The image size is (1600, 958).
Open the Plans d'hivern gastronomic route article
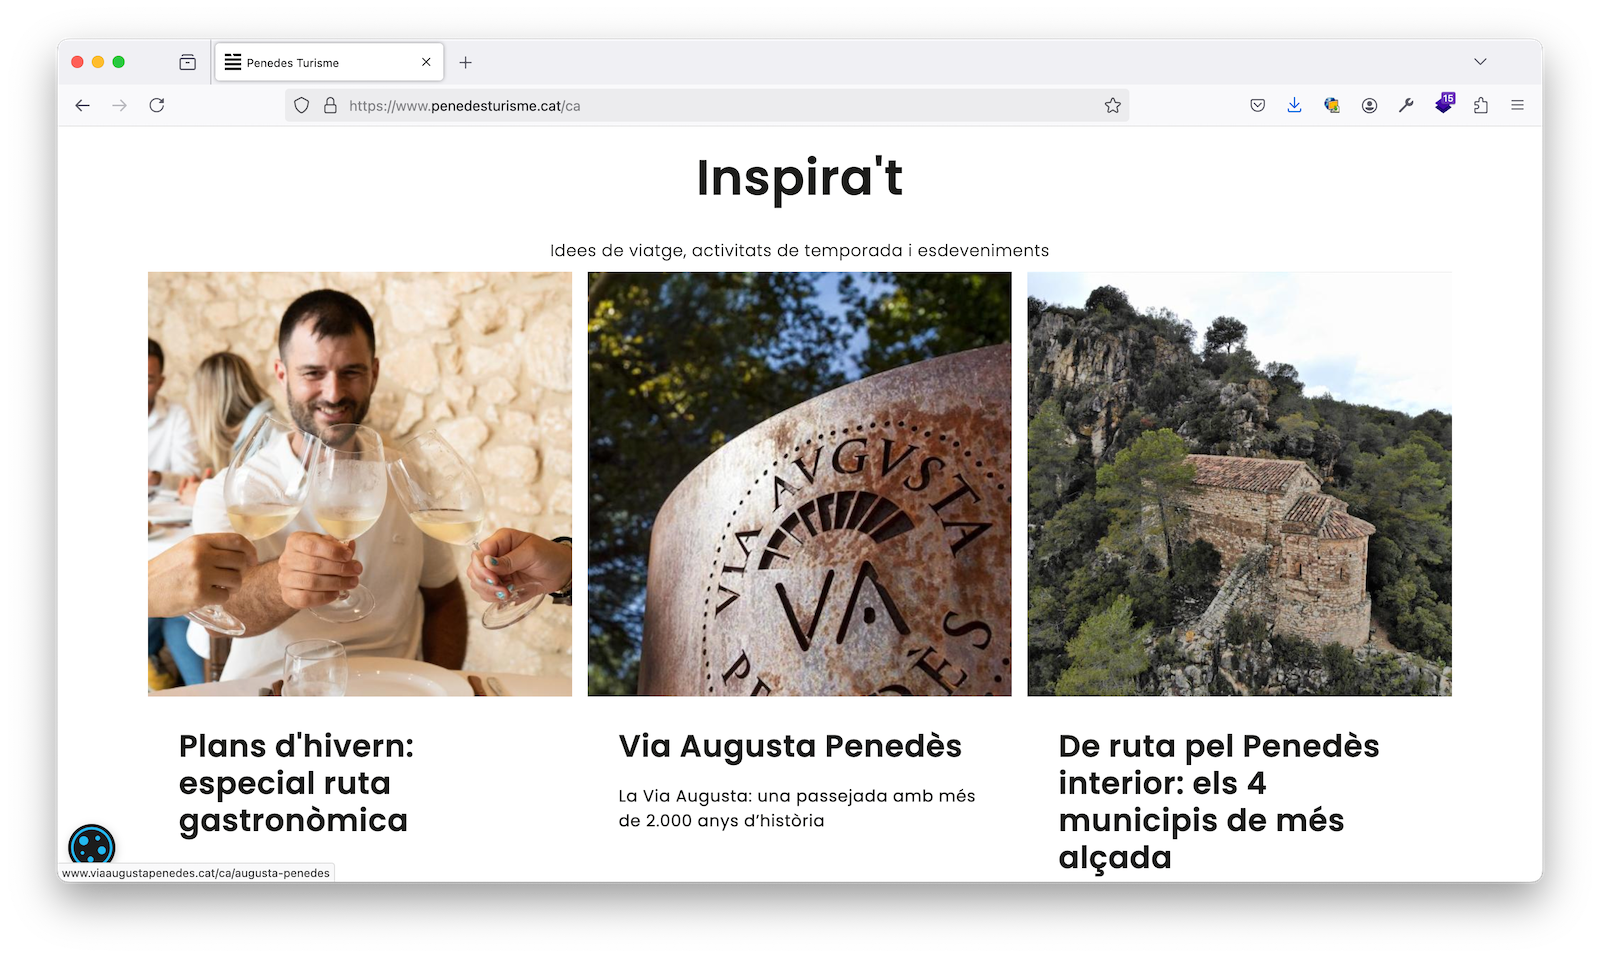tap(296, 783)
